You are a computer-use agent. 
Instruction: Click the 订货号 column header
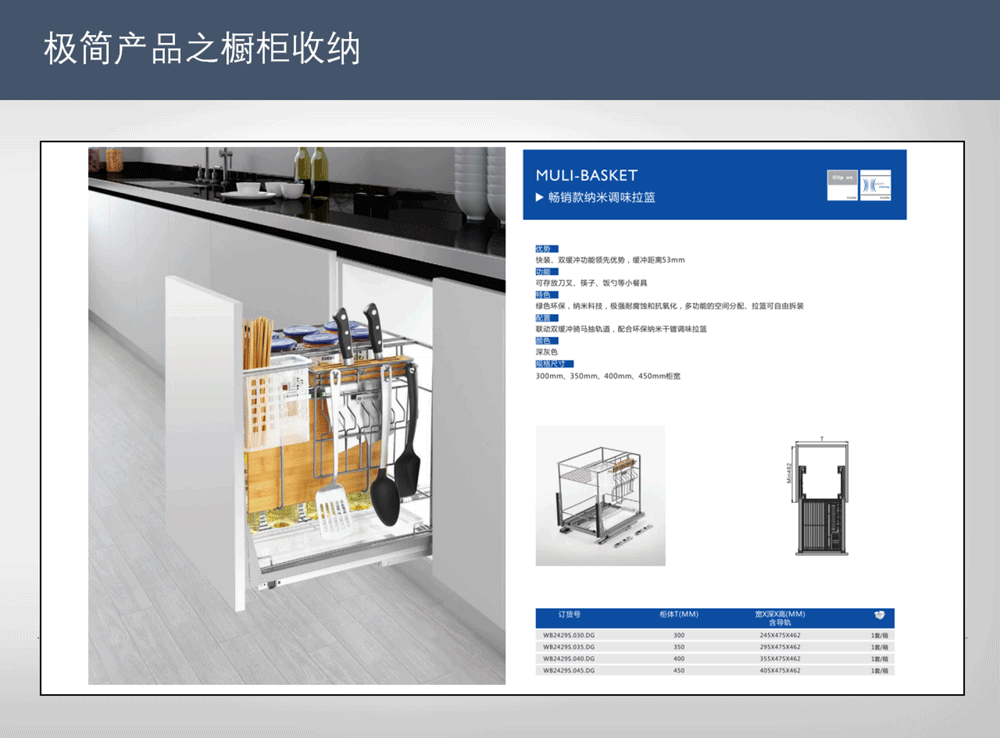(570, 614)
